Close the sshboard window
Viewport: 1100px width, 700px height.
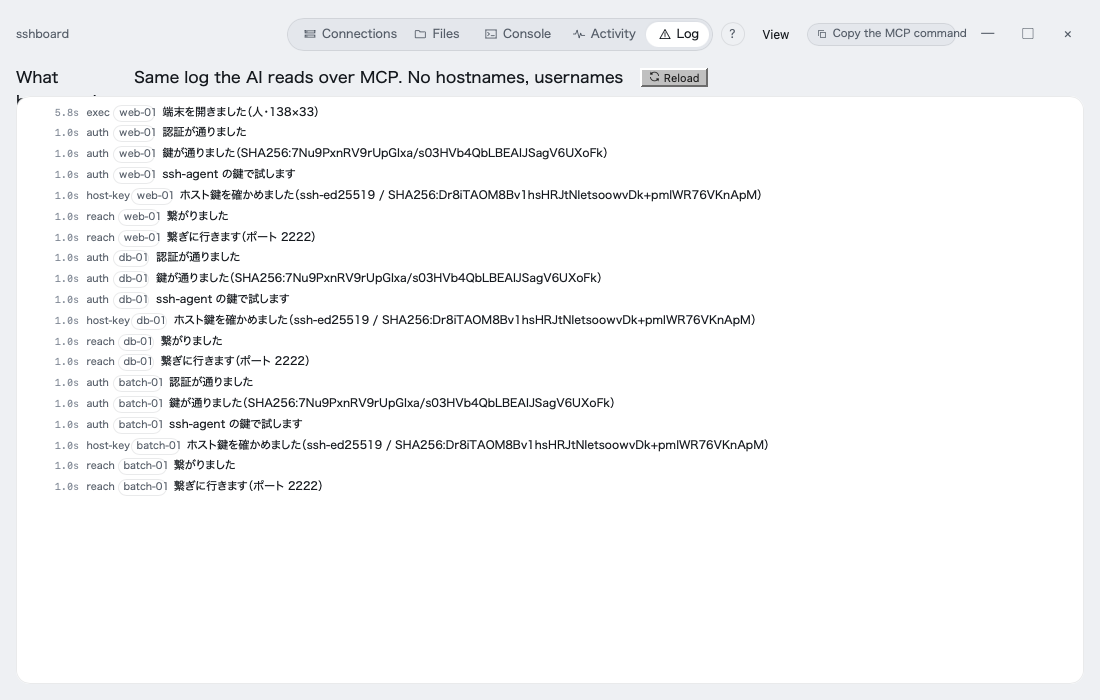(x=1068, y=34)
